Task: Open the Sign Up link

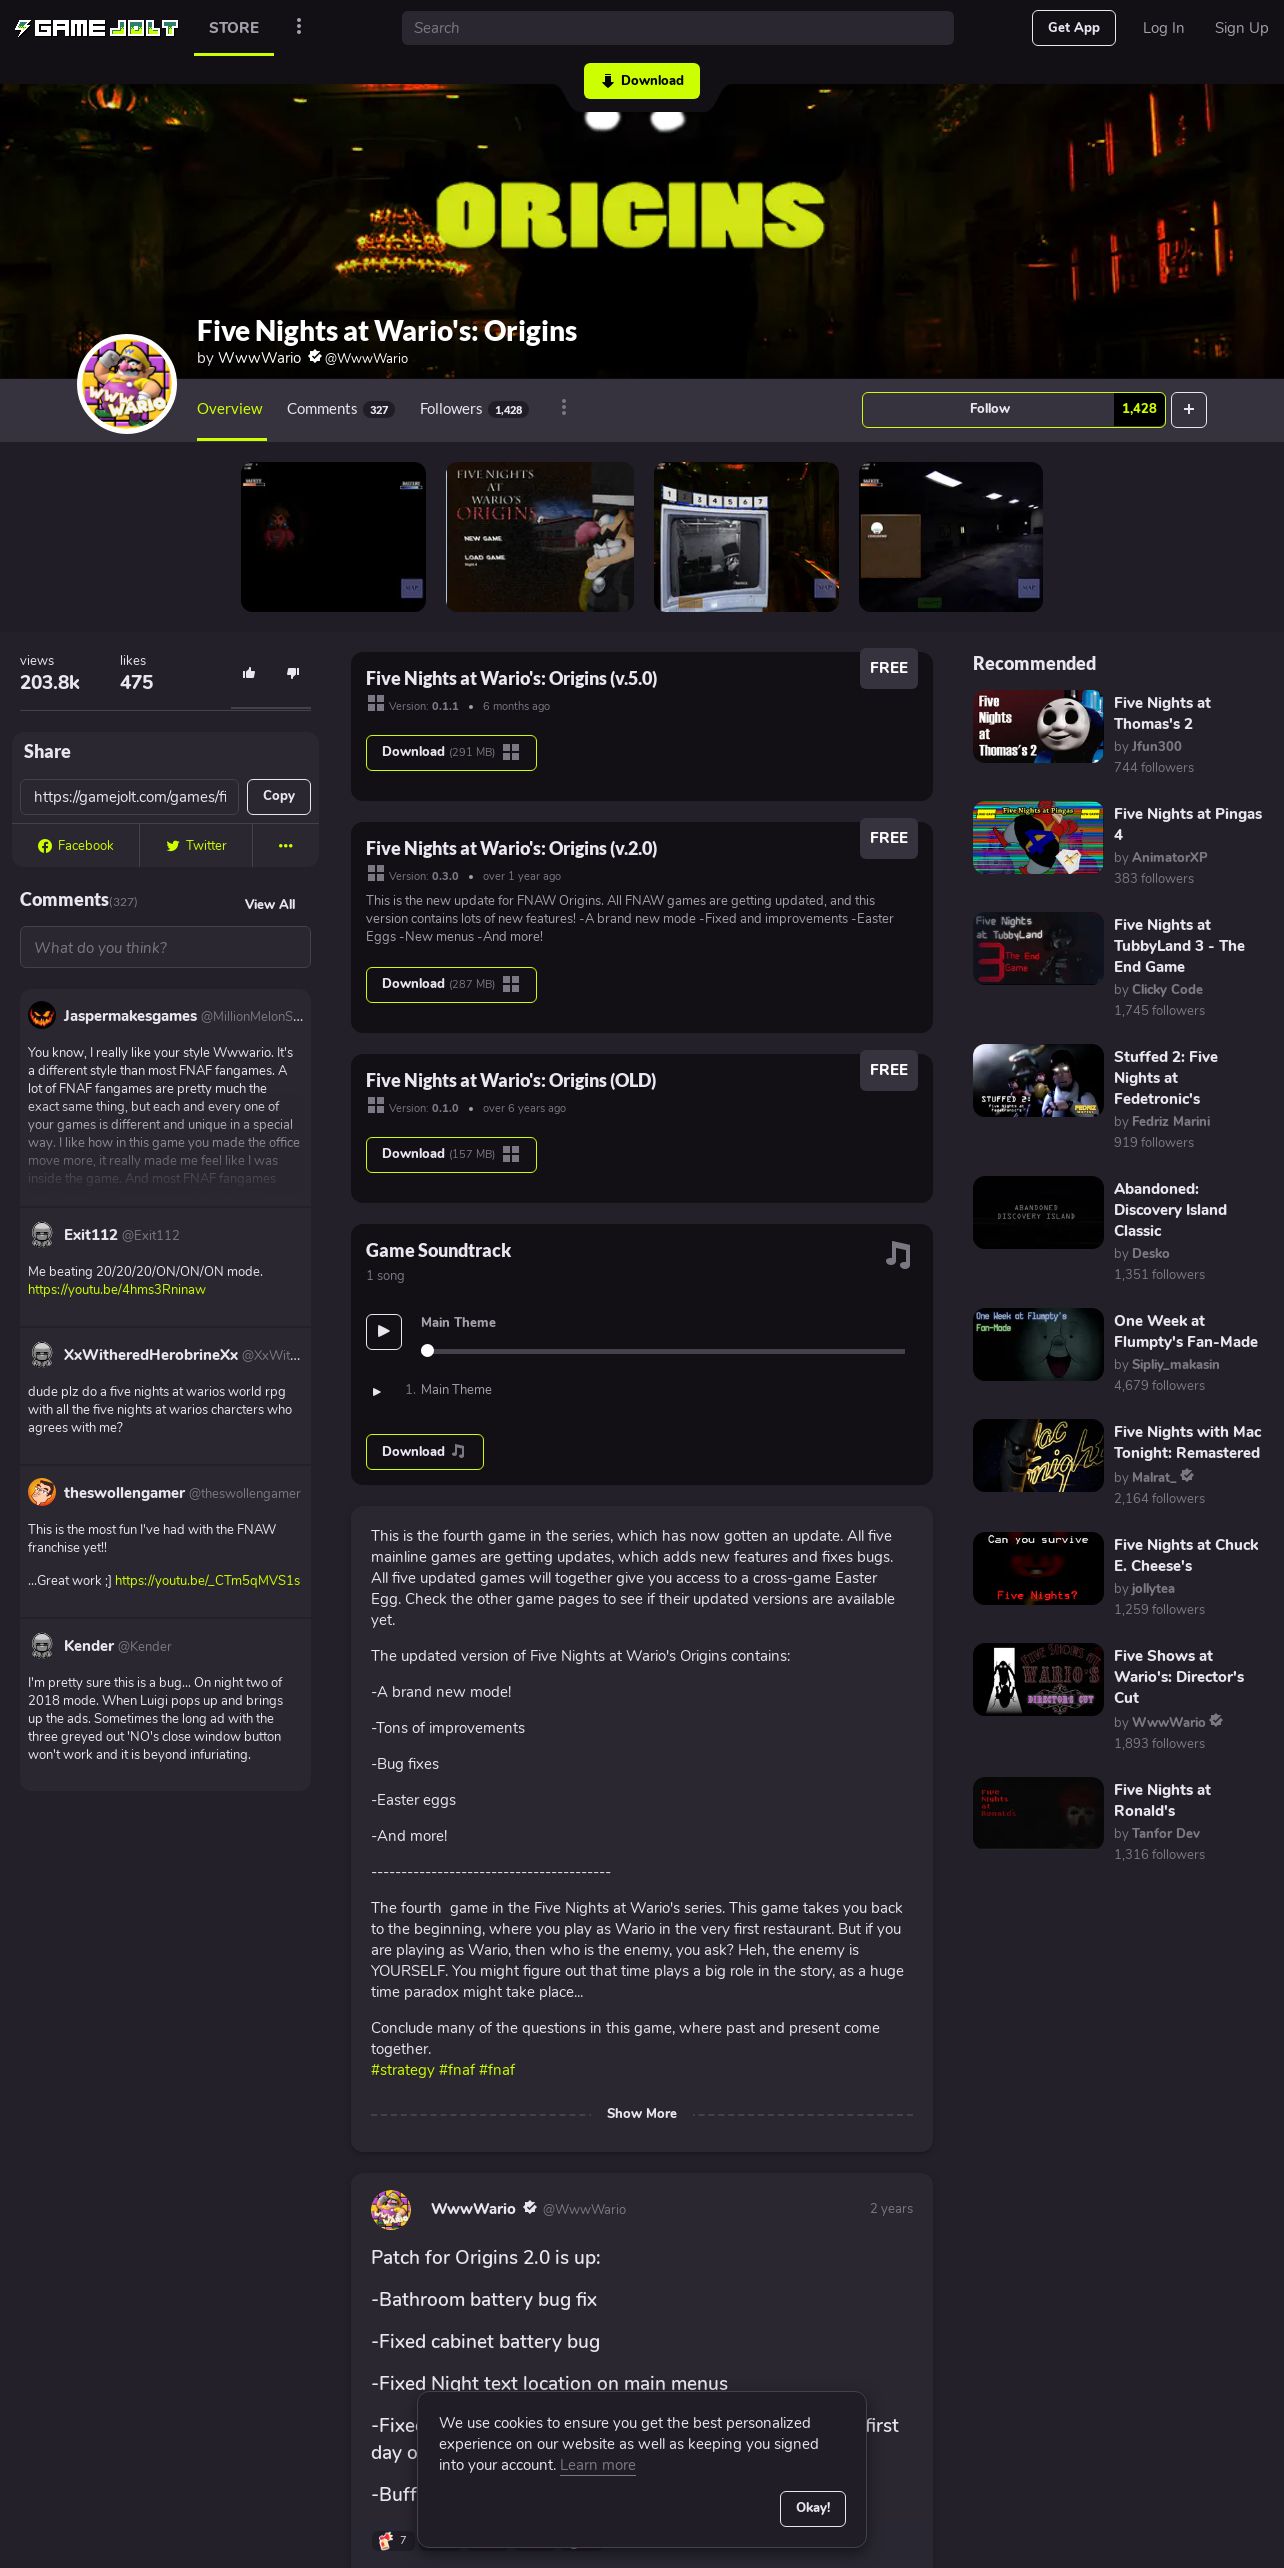Action: [1241, 28]
